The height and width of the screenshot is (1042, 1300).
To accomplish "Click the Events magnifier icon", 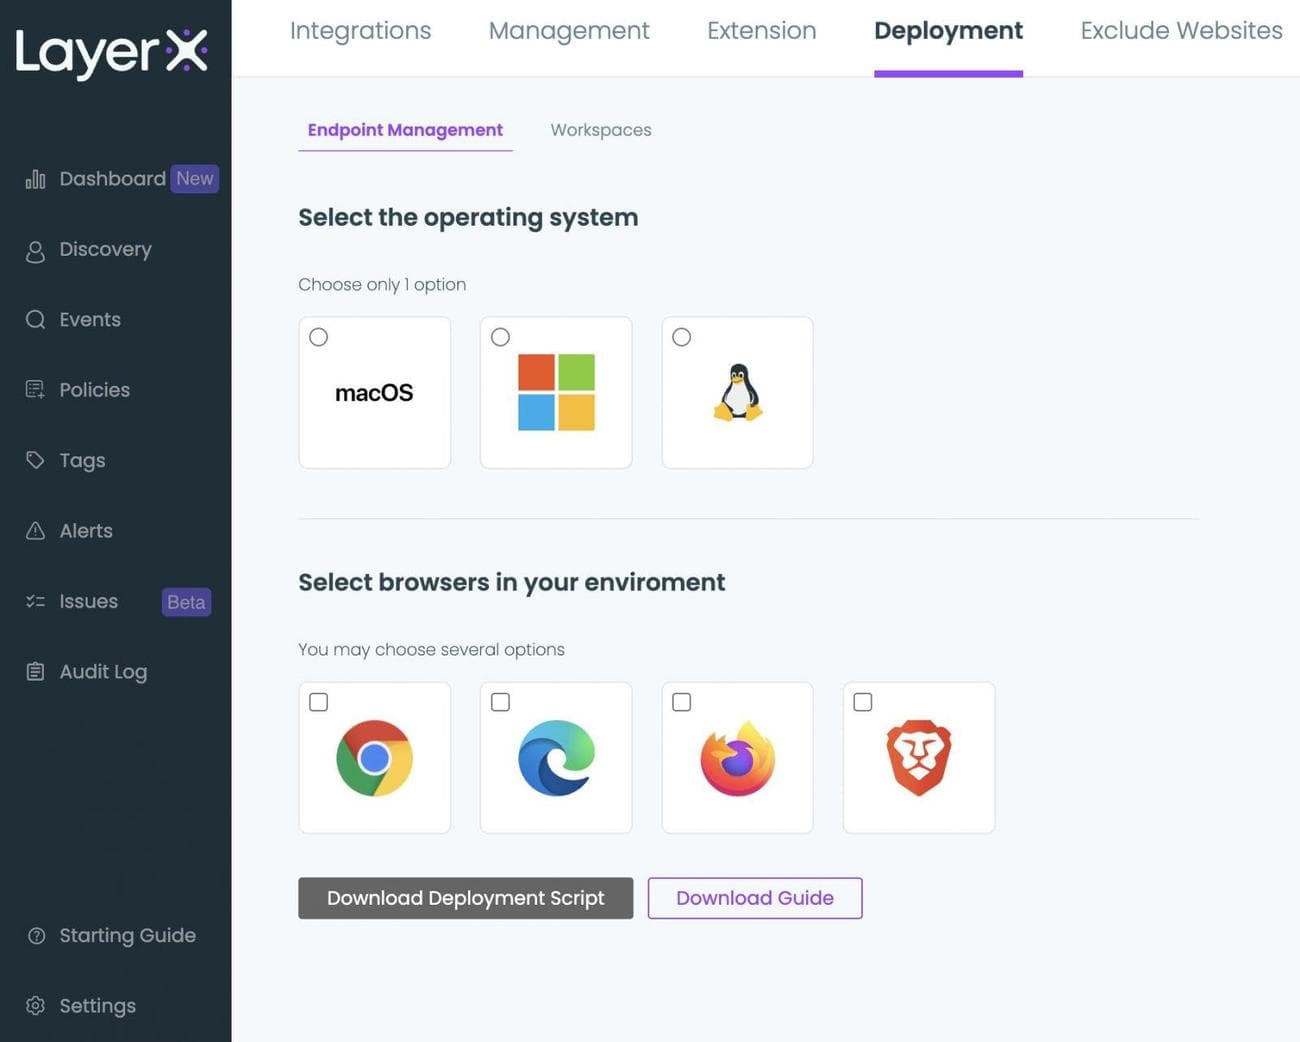I will pos(36,320).
